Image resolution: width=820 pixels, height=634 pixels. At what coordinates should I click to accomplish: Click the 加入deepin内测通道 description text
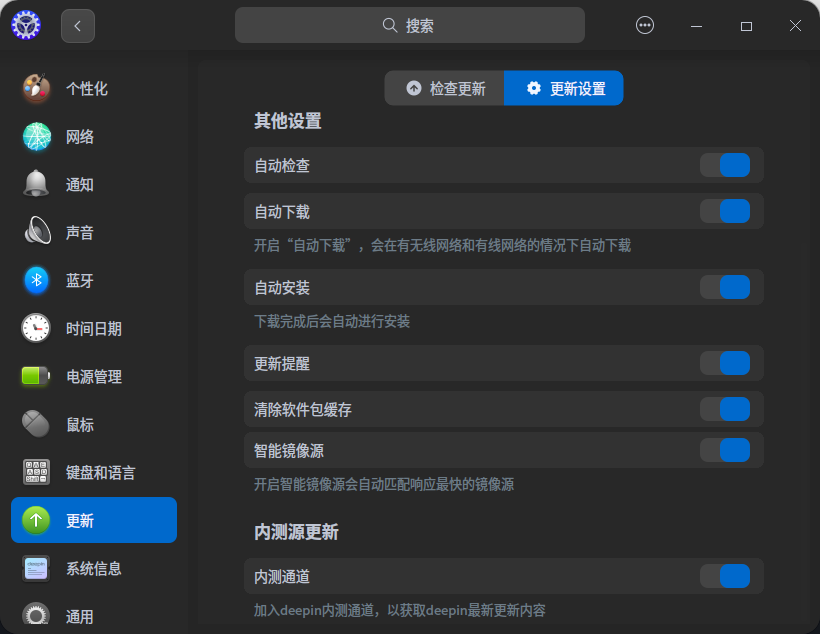[x=400, y=610]
